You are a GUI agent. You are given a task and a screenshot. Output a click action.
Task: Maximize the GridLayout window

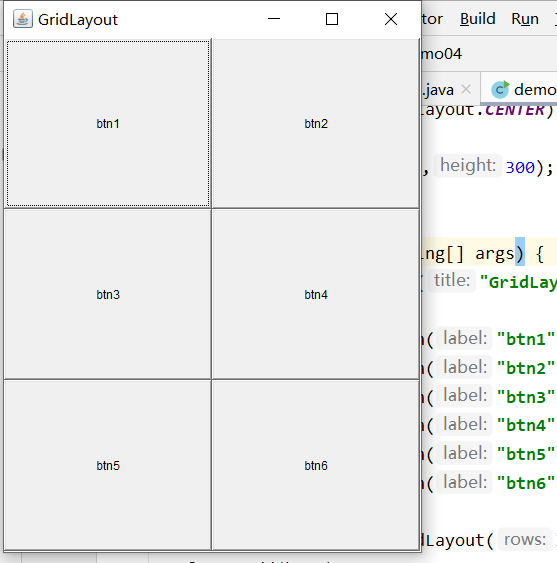(332, 19)
